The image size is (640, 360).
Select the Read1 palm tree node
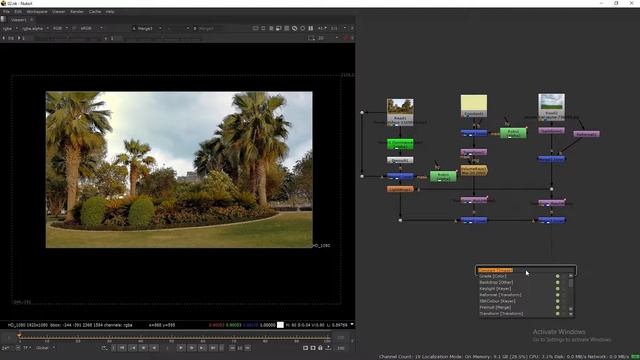[x=400, y=111]
